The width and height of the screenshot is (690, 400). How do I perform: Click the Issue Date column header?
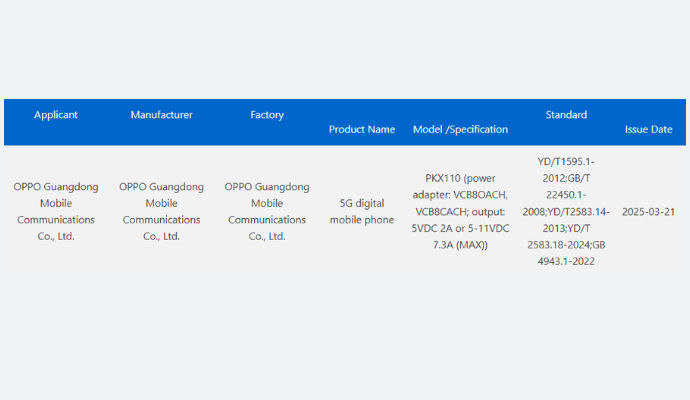pos(648,129)
